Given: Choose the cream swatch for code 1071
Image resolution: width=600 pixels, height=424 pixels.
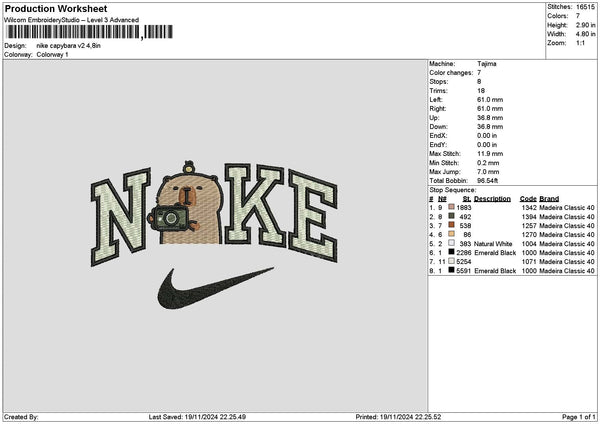Looking at the screenshot, I should click(x=452, y=261).
